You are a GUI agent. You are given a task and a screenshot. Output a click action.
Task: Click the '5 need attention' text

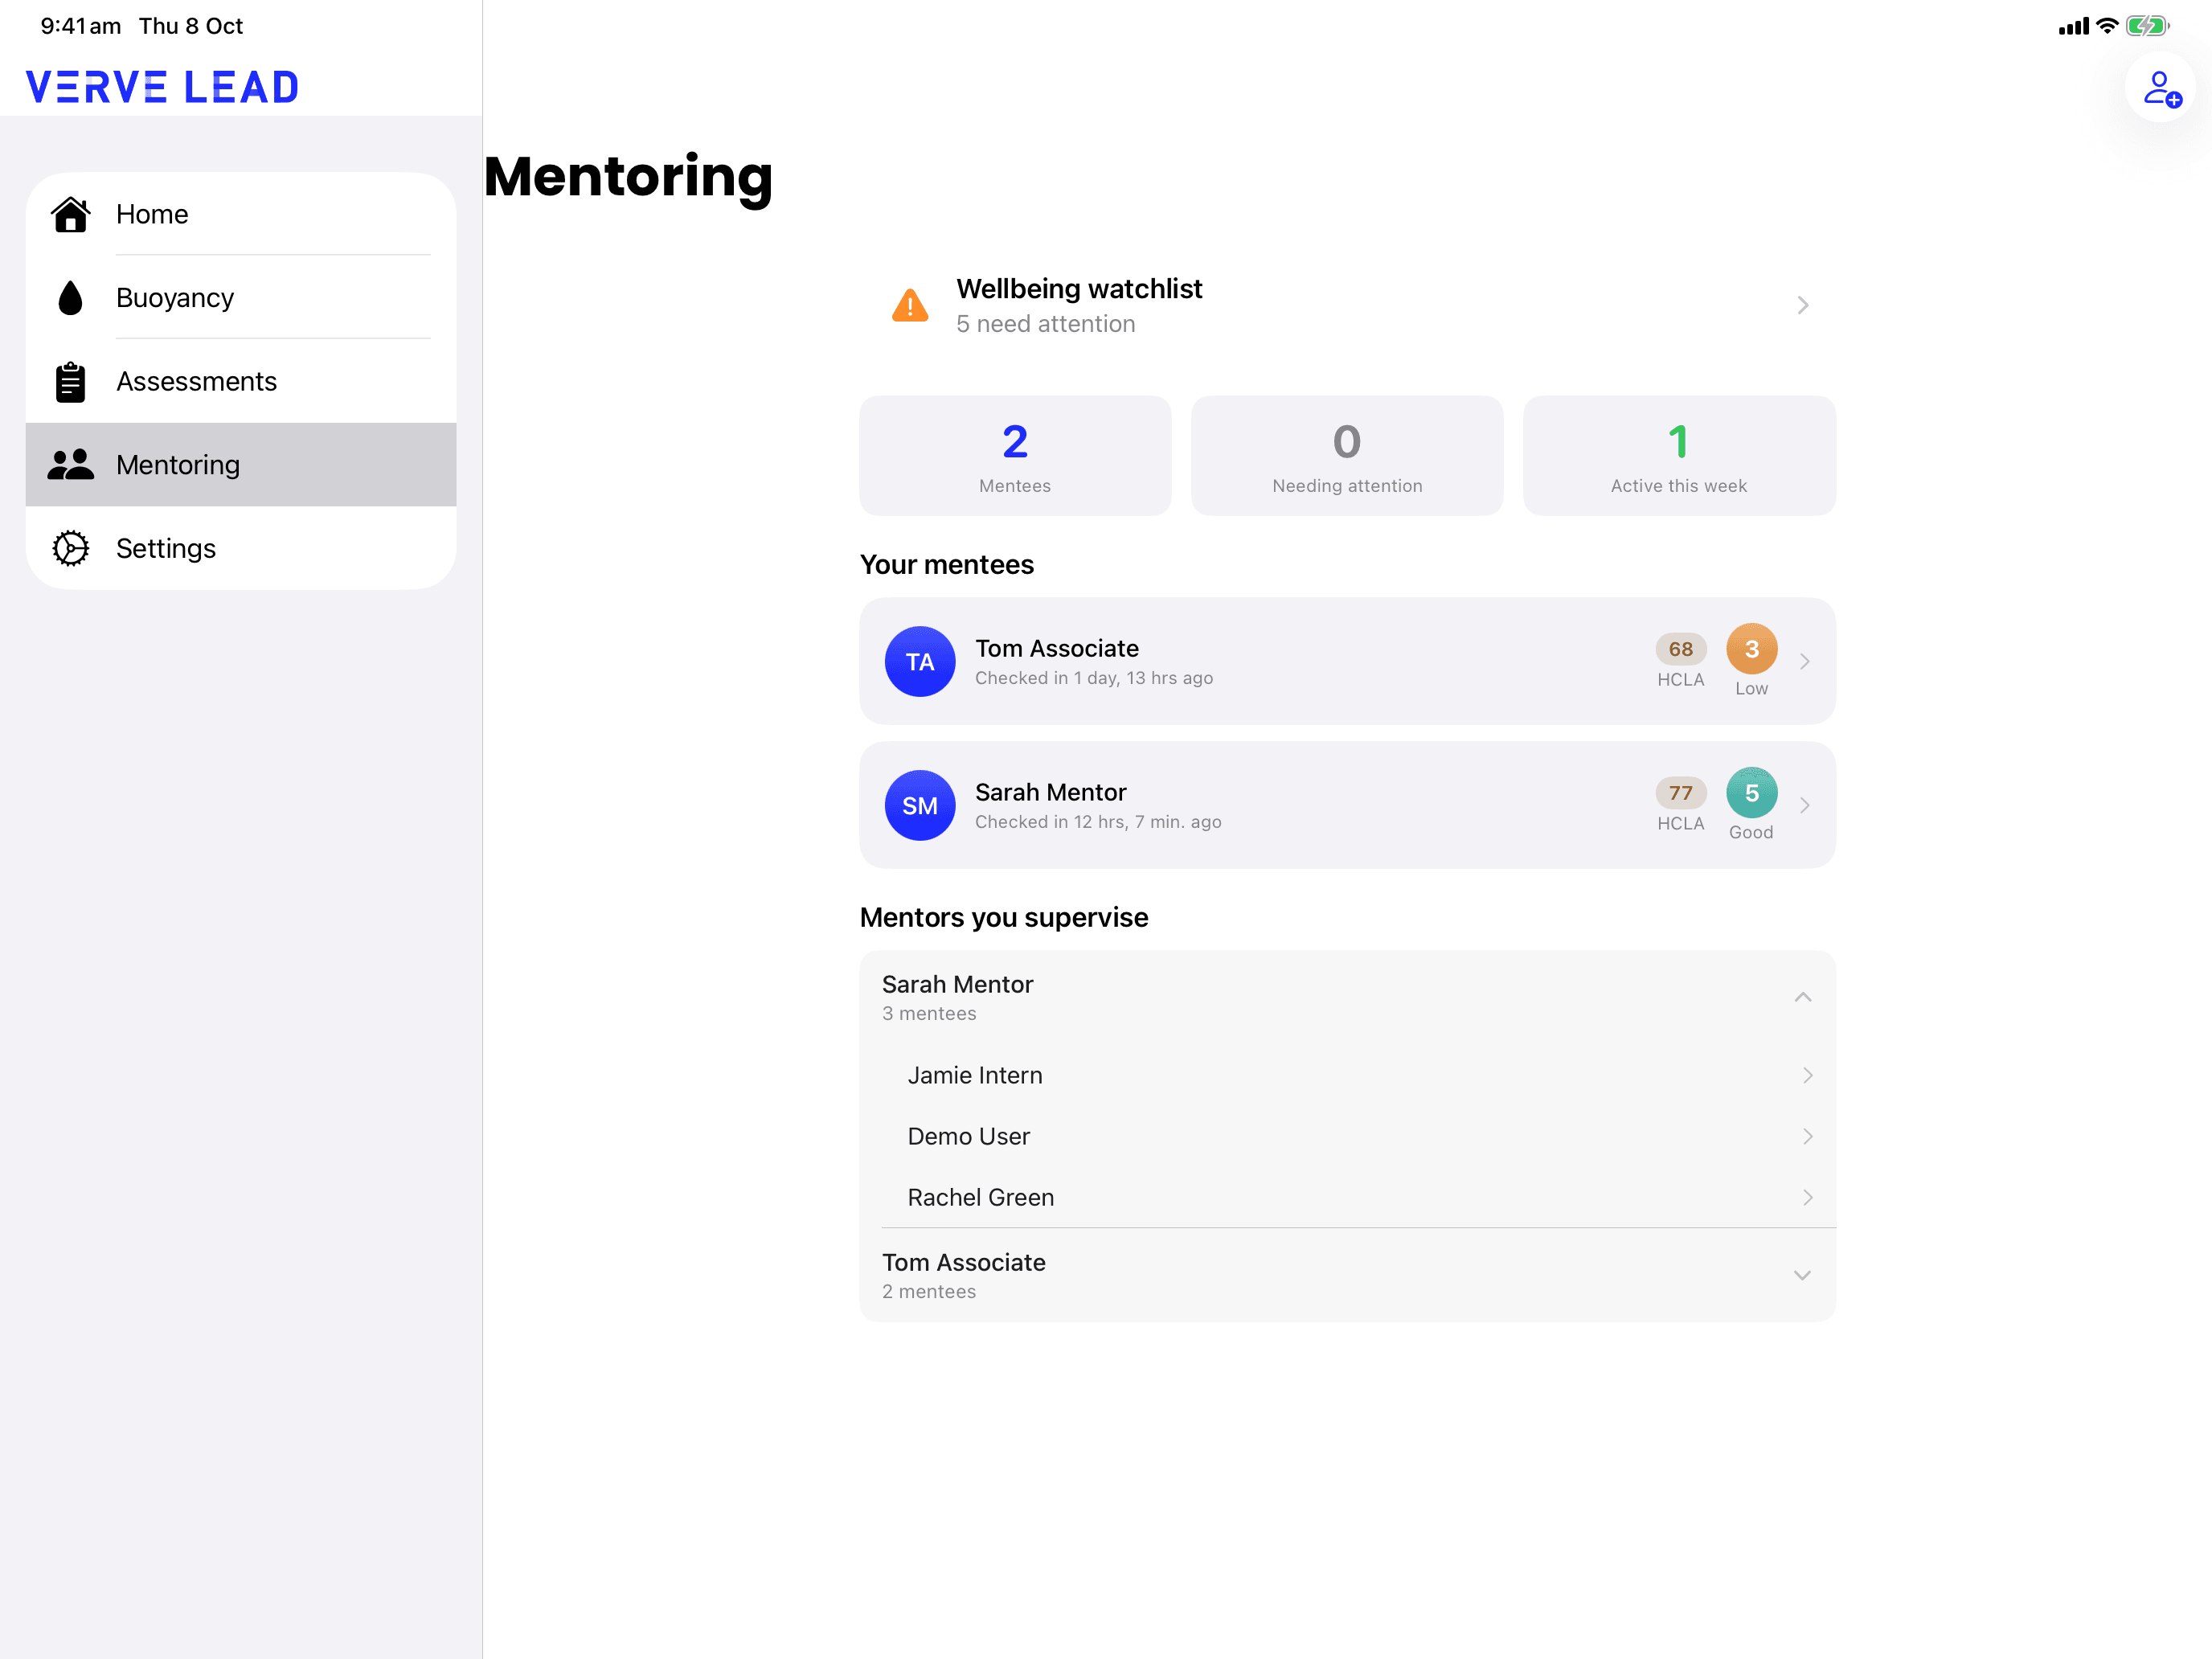1045,324
